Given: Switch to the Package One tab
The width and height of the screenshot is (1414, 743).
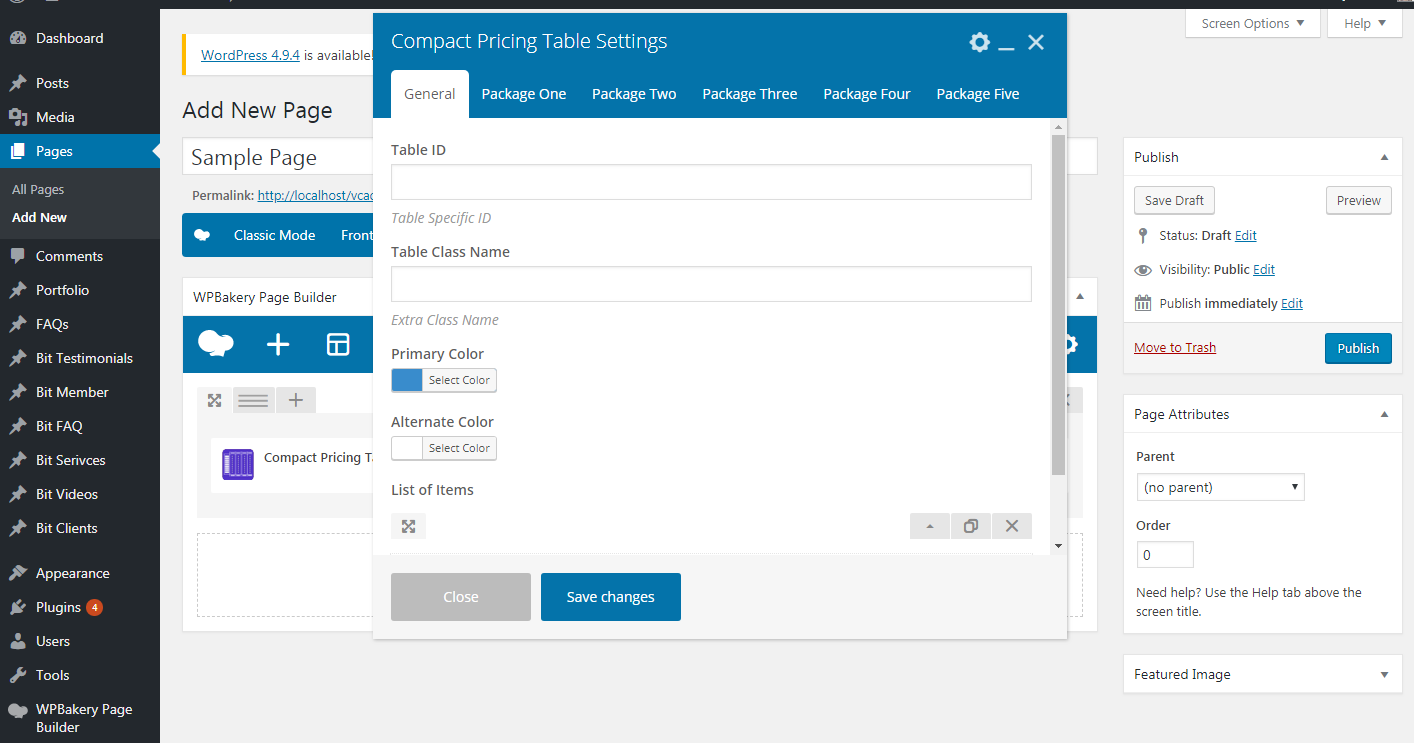Looking at the screenshot, I should point(524,94).
